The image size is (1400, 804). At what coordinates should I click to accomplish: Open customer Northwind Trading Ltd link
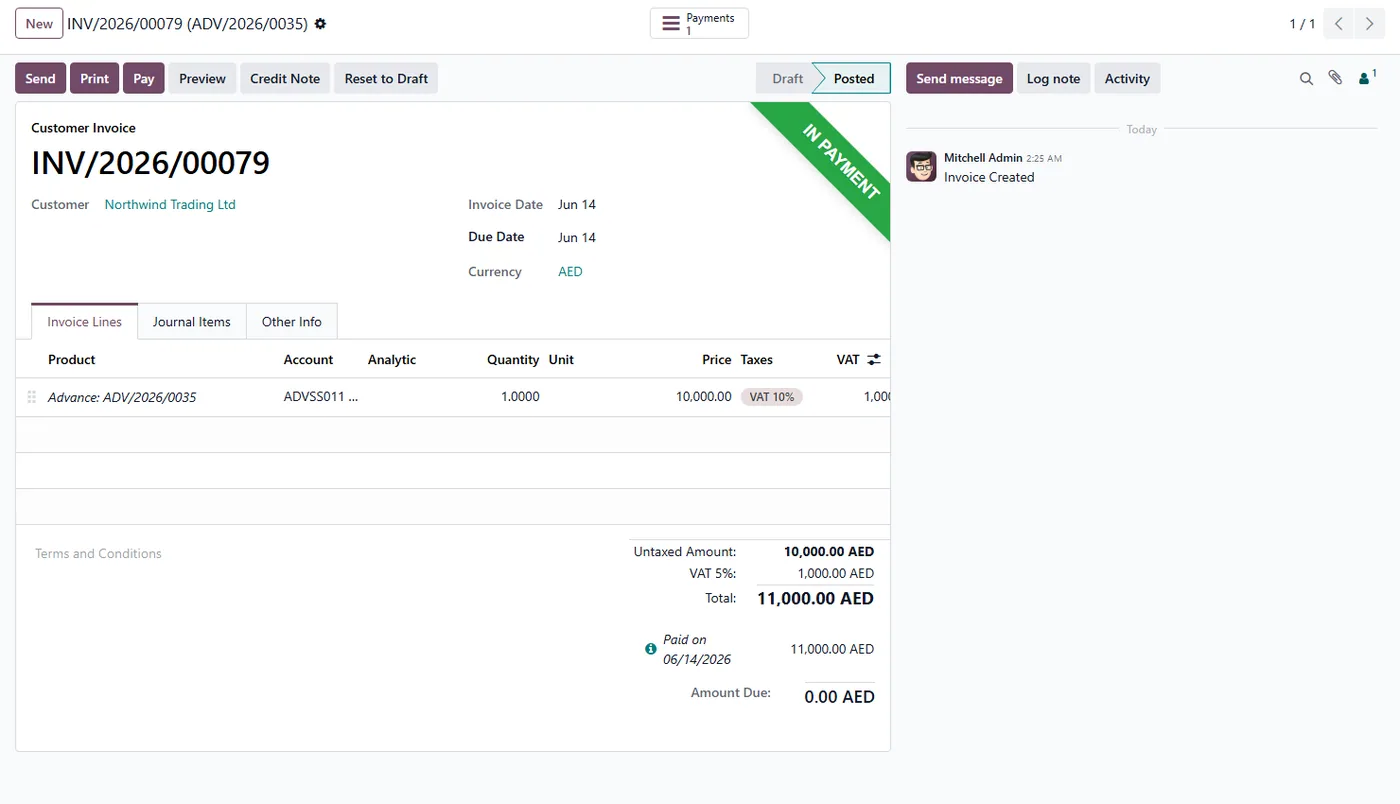pos(170,204)
